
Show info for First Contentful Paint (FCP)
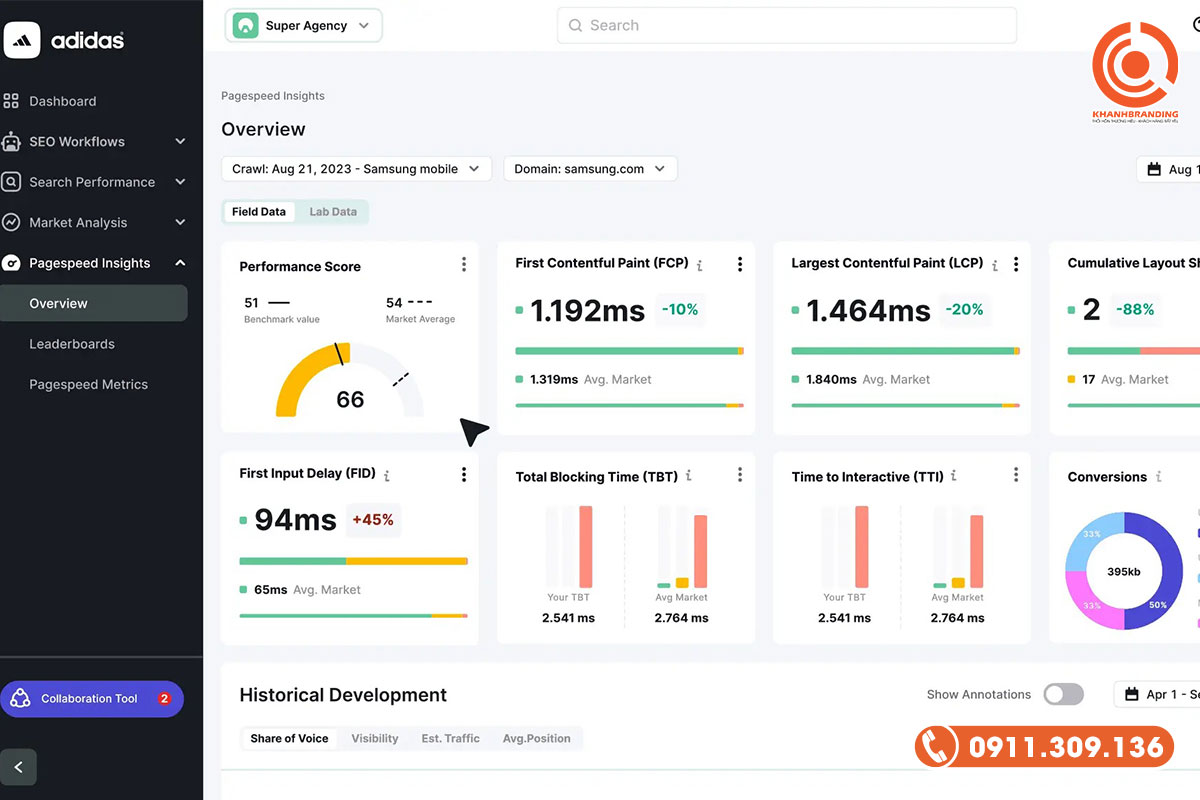[700, 265]
